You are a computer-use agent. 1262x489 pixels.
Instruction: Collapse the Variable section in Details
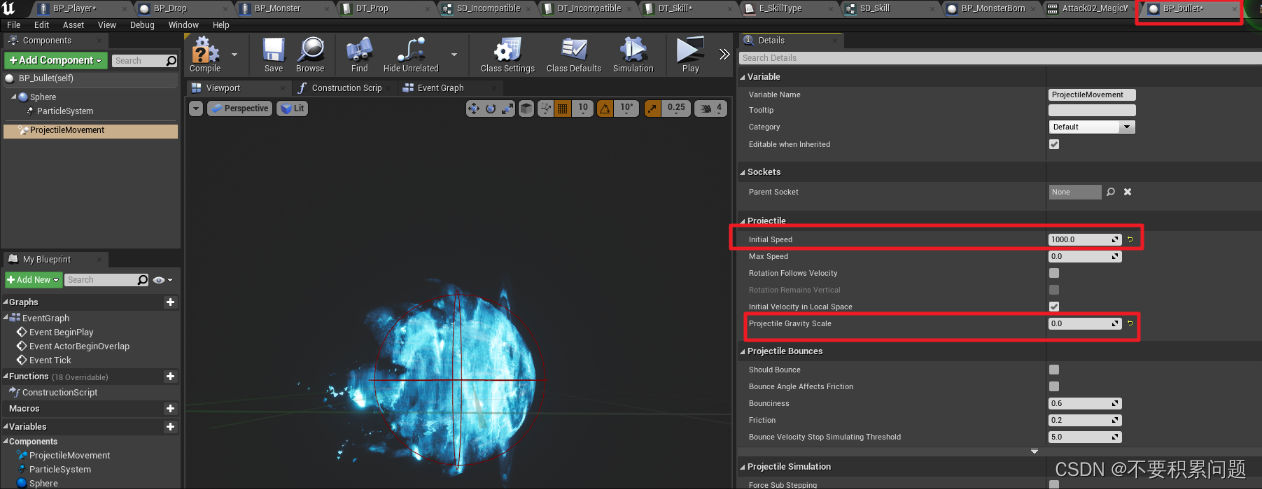click(x=743, y=77)
